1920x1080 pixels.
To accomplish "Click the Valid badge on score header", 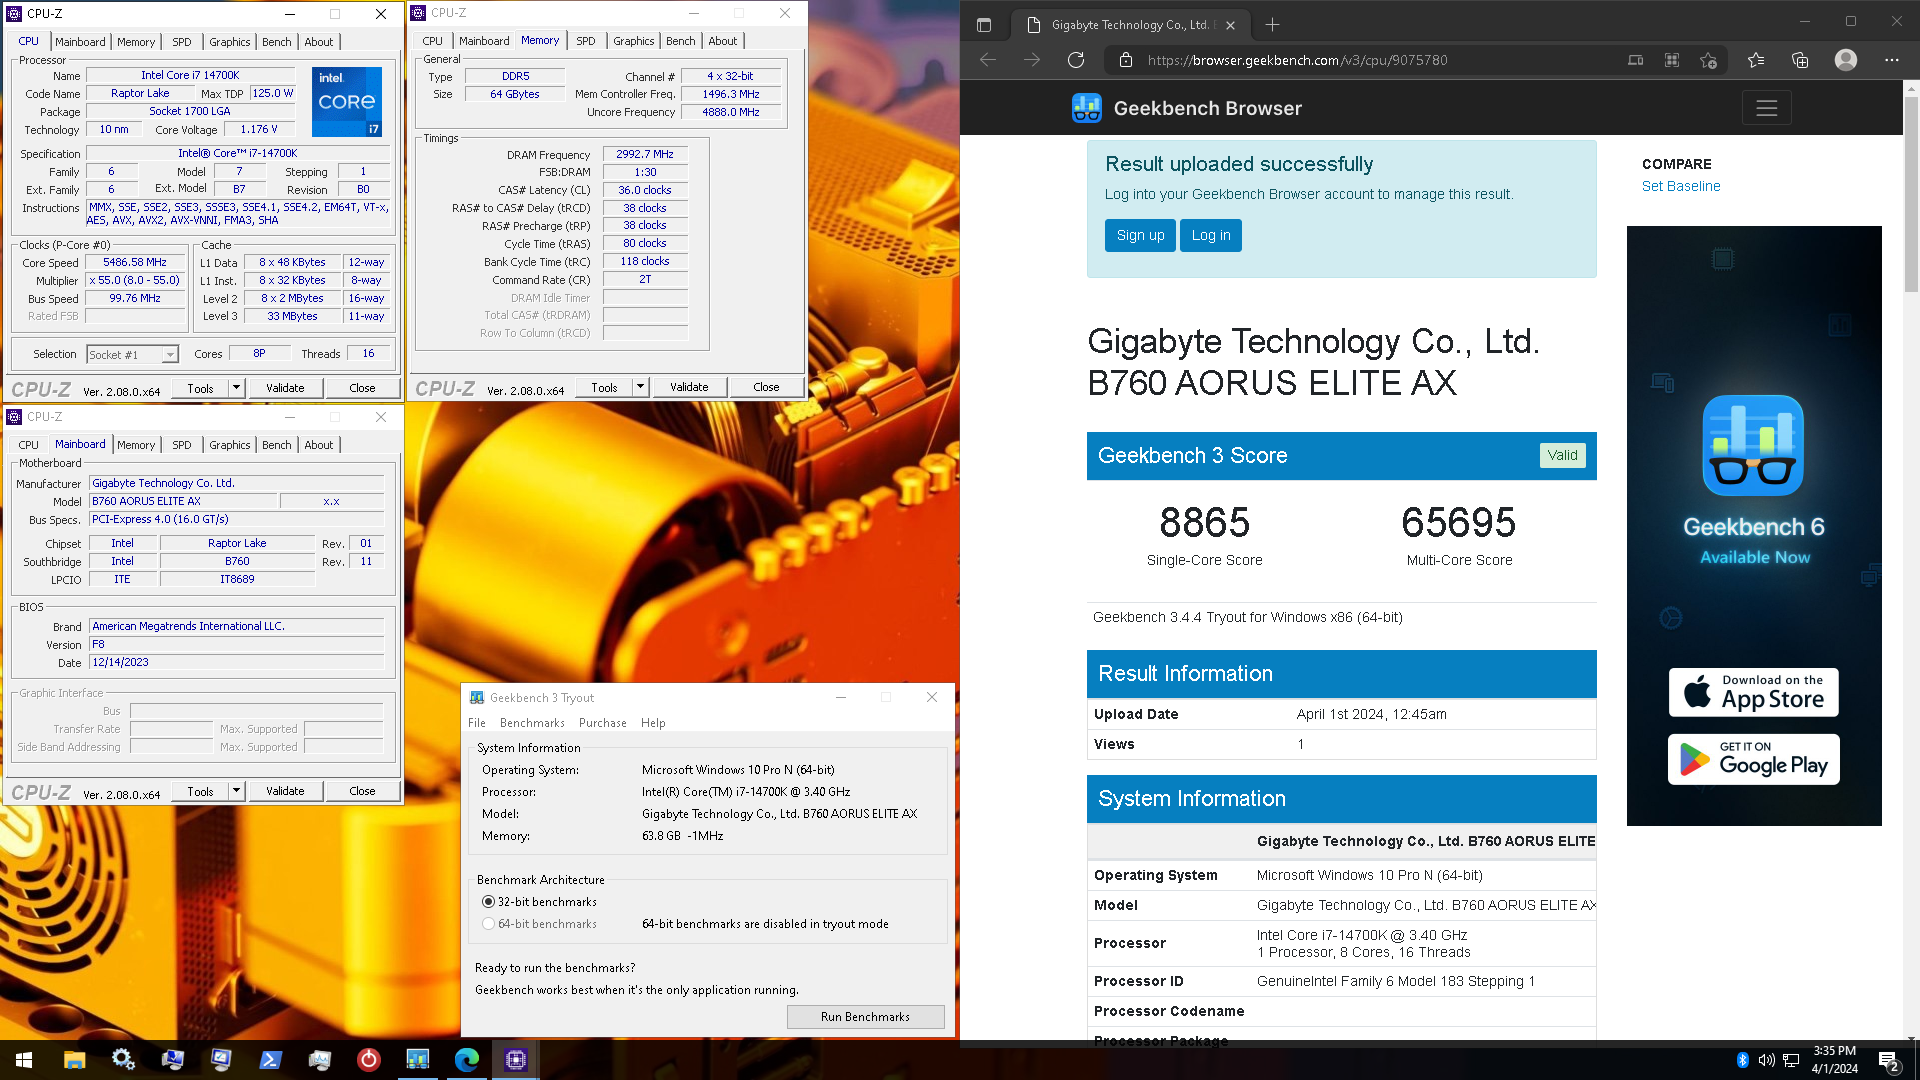I will tap(1562, 456).
